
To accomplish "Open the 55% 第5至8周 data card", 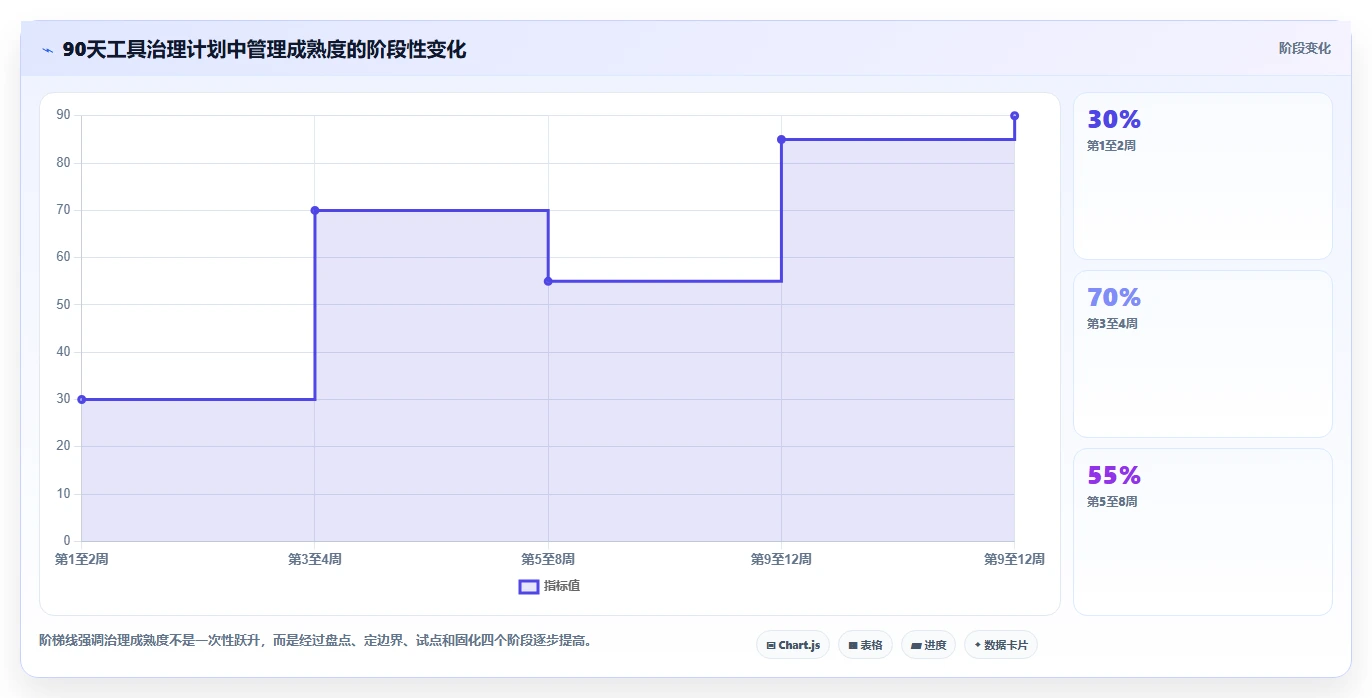I will [1203, 532].
